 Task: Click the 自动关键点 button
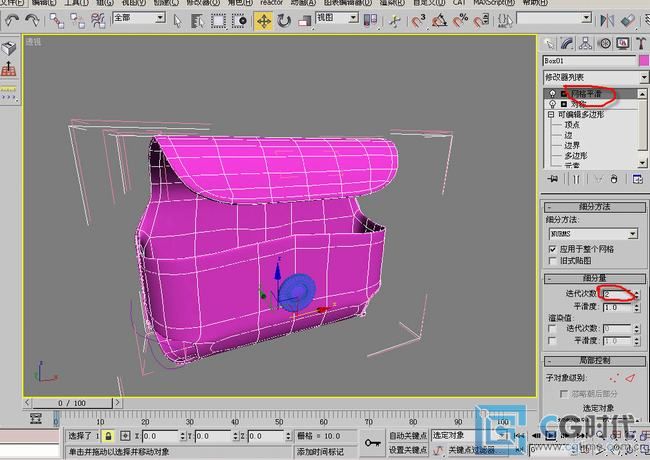[x=408, y=436]
